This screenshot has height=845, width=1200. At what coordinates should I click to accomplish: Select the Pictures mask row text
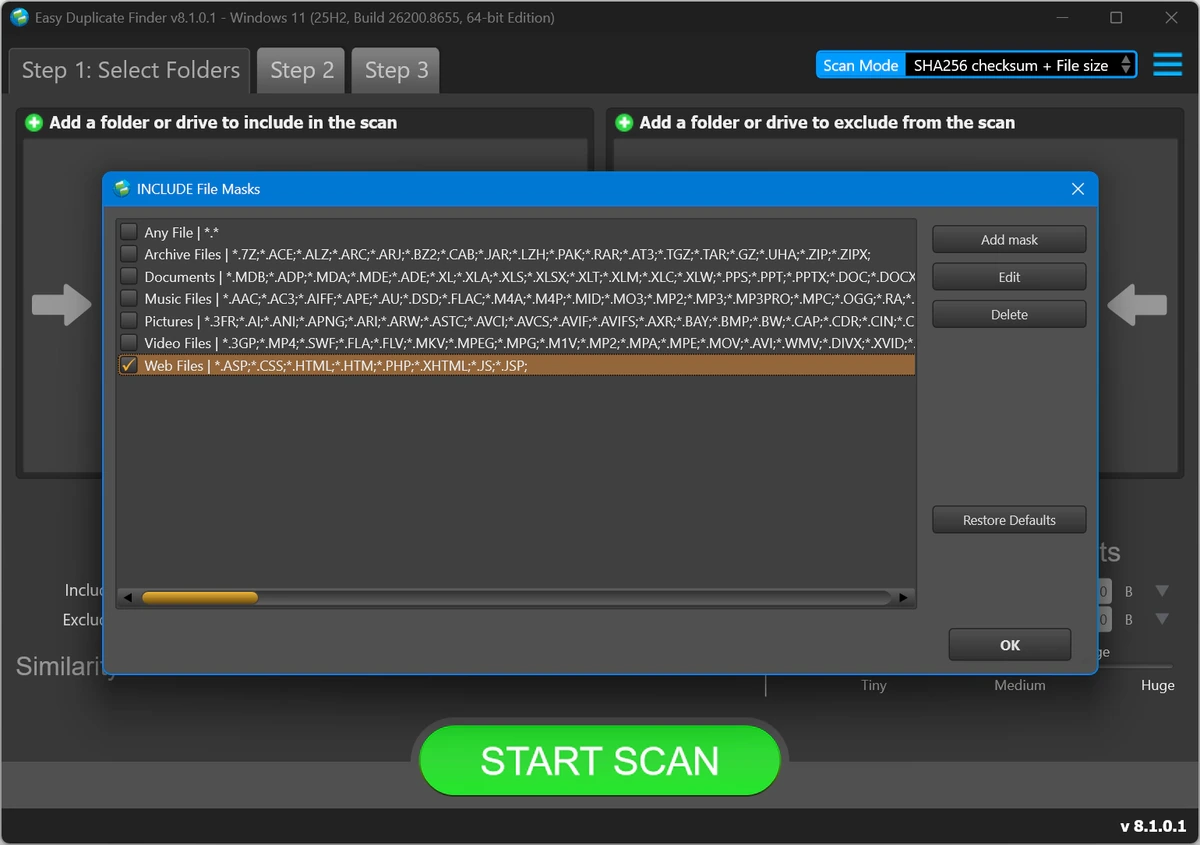[529, 321]
